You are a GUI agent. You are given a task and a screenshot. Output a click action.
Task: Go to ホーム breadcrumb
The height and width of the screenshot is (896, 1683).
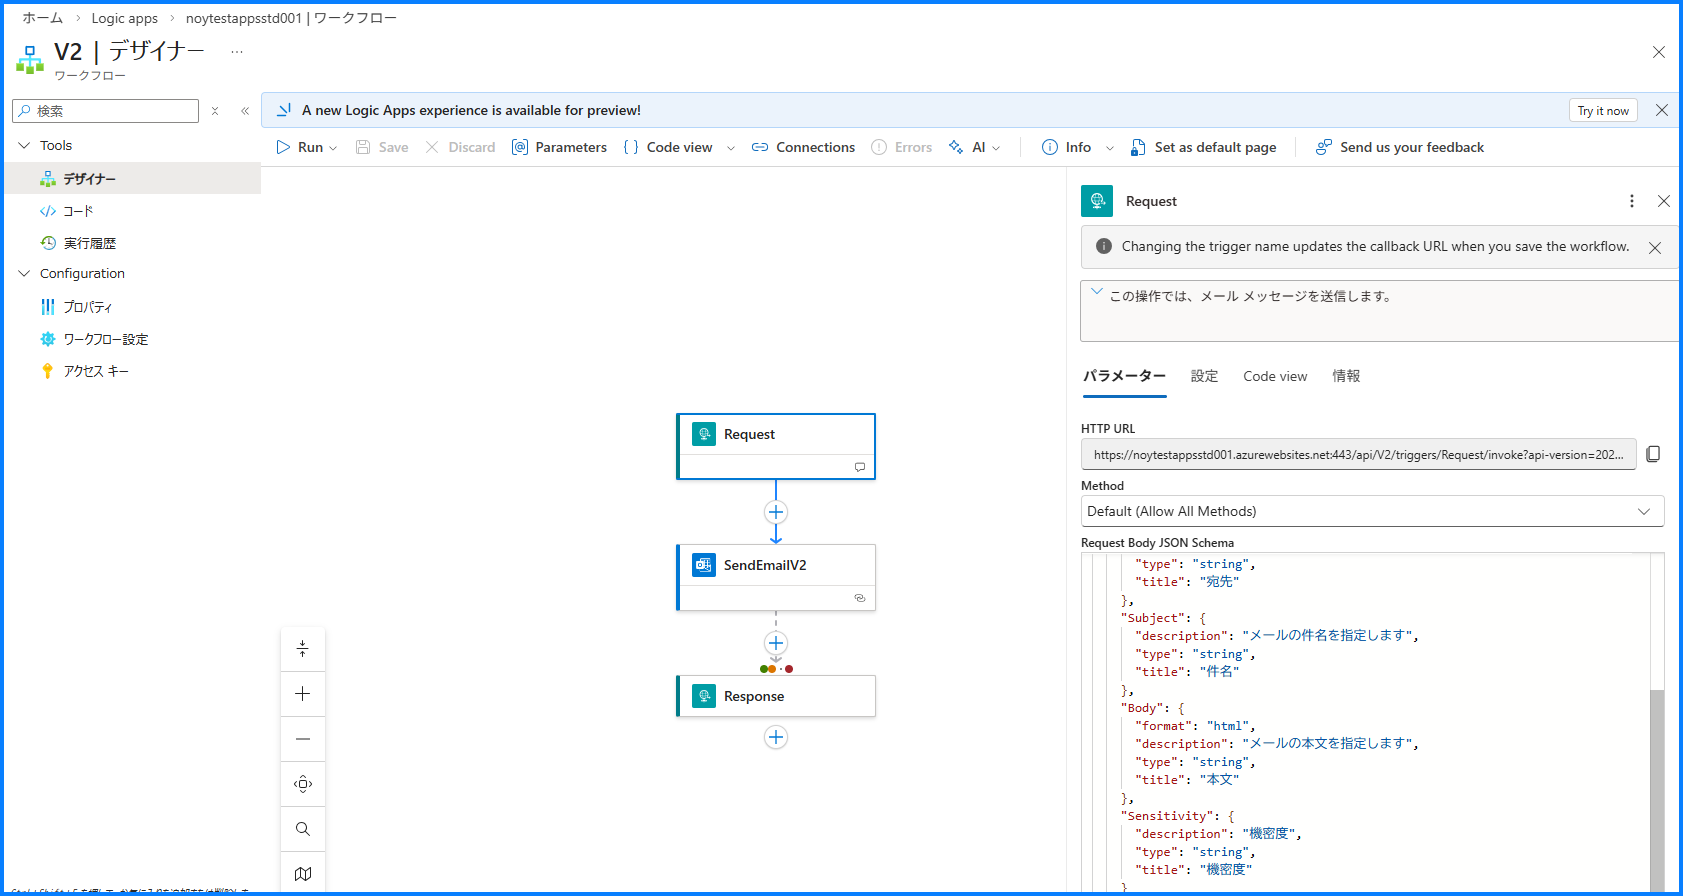click(43, 18)
